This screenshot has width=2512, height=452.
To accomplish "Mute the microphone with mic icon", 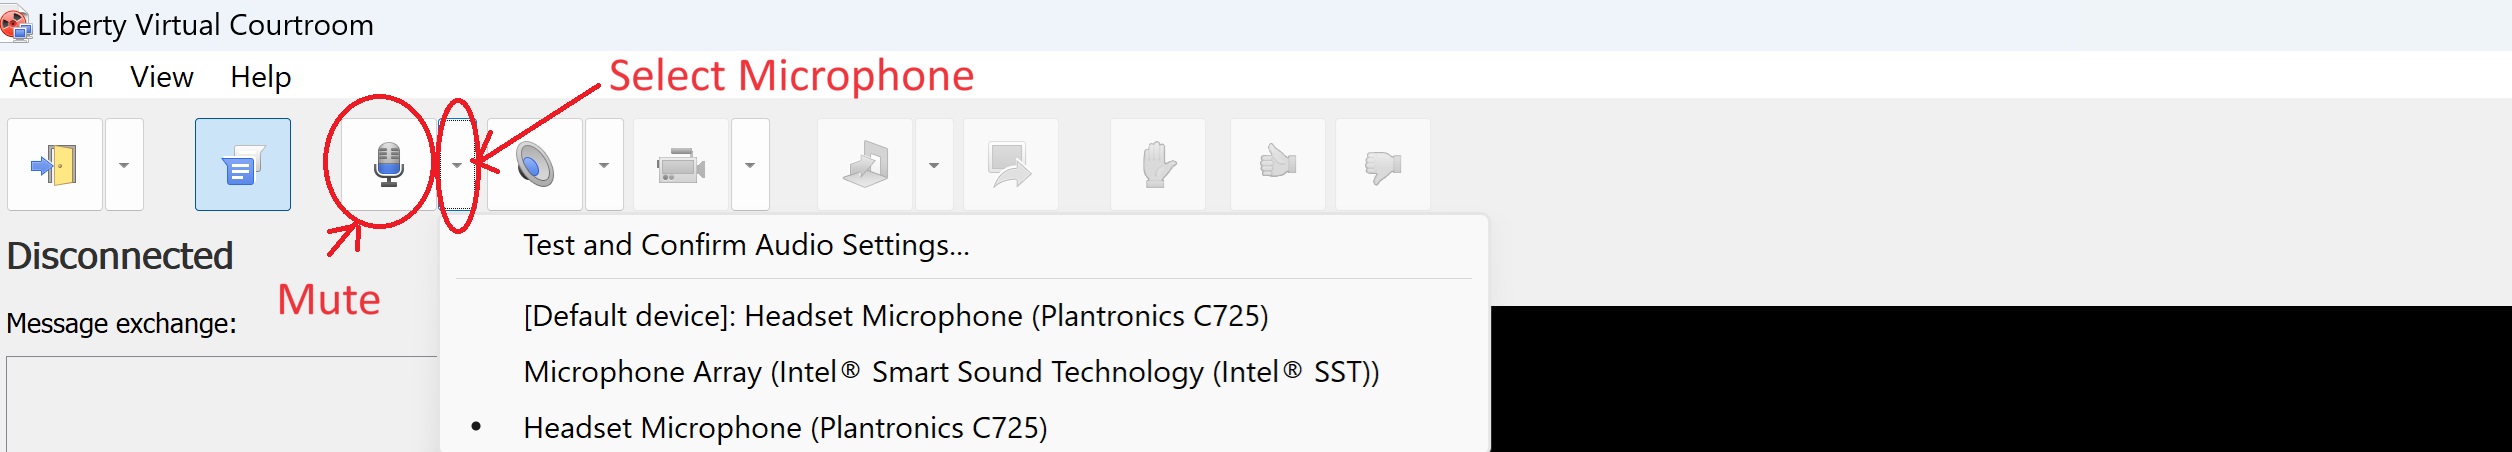I will 388,165.
